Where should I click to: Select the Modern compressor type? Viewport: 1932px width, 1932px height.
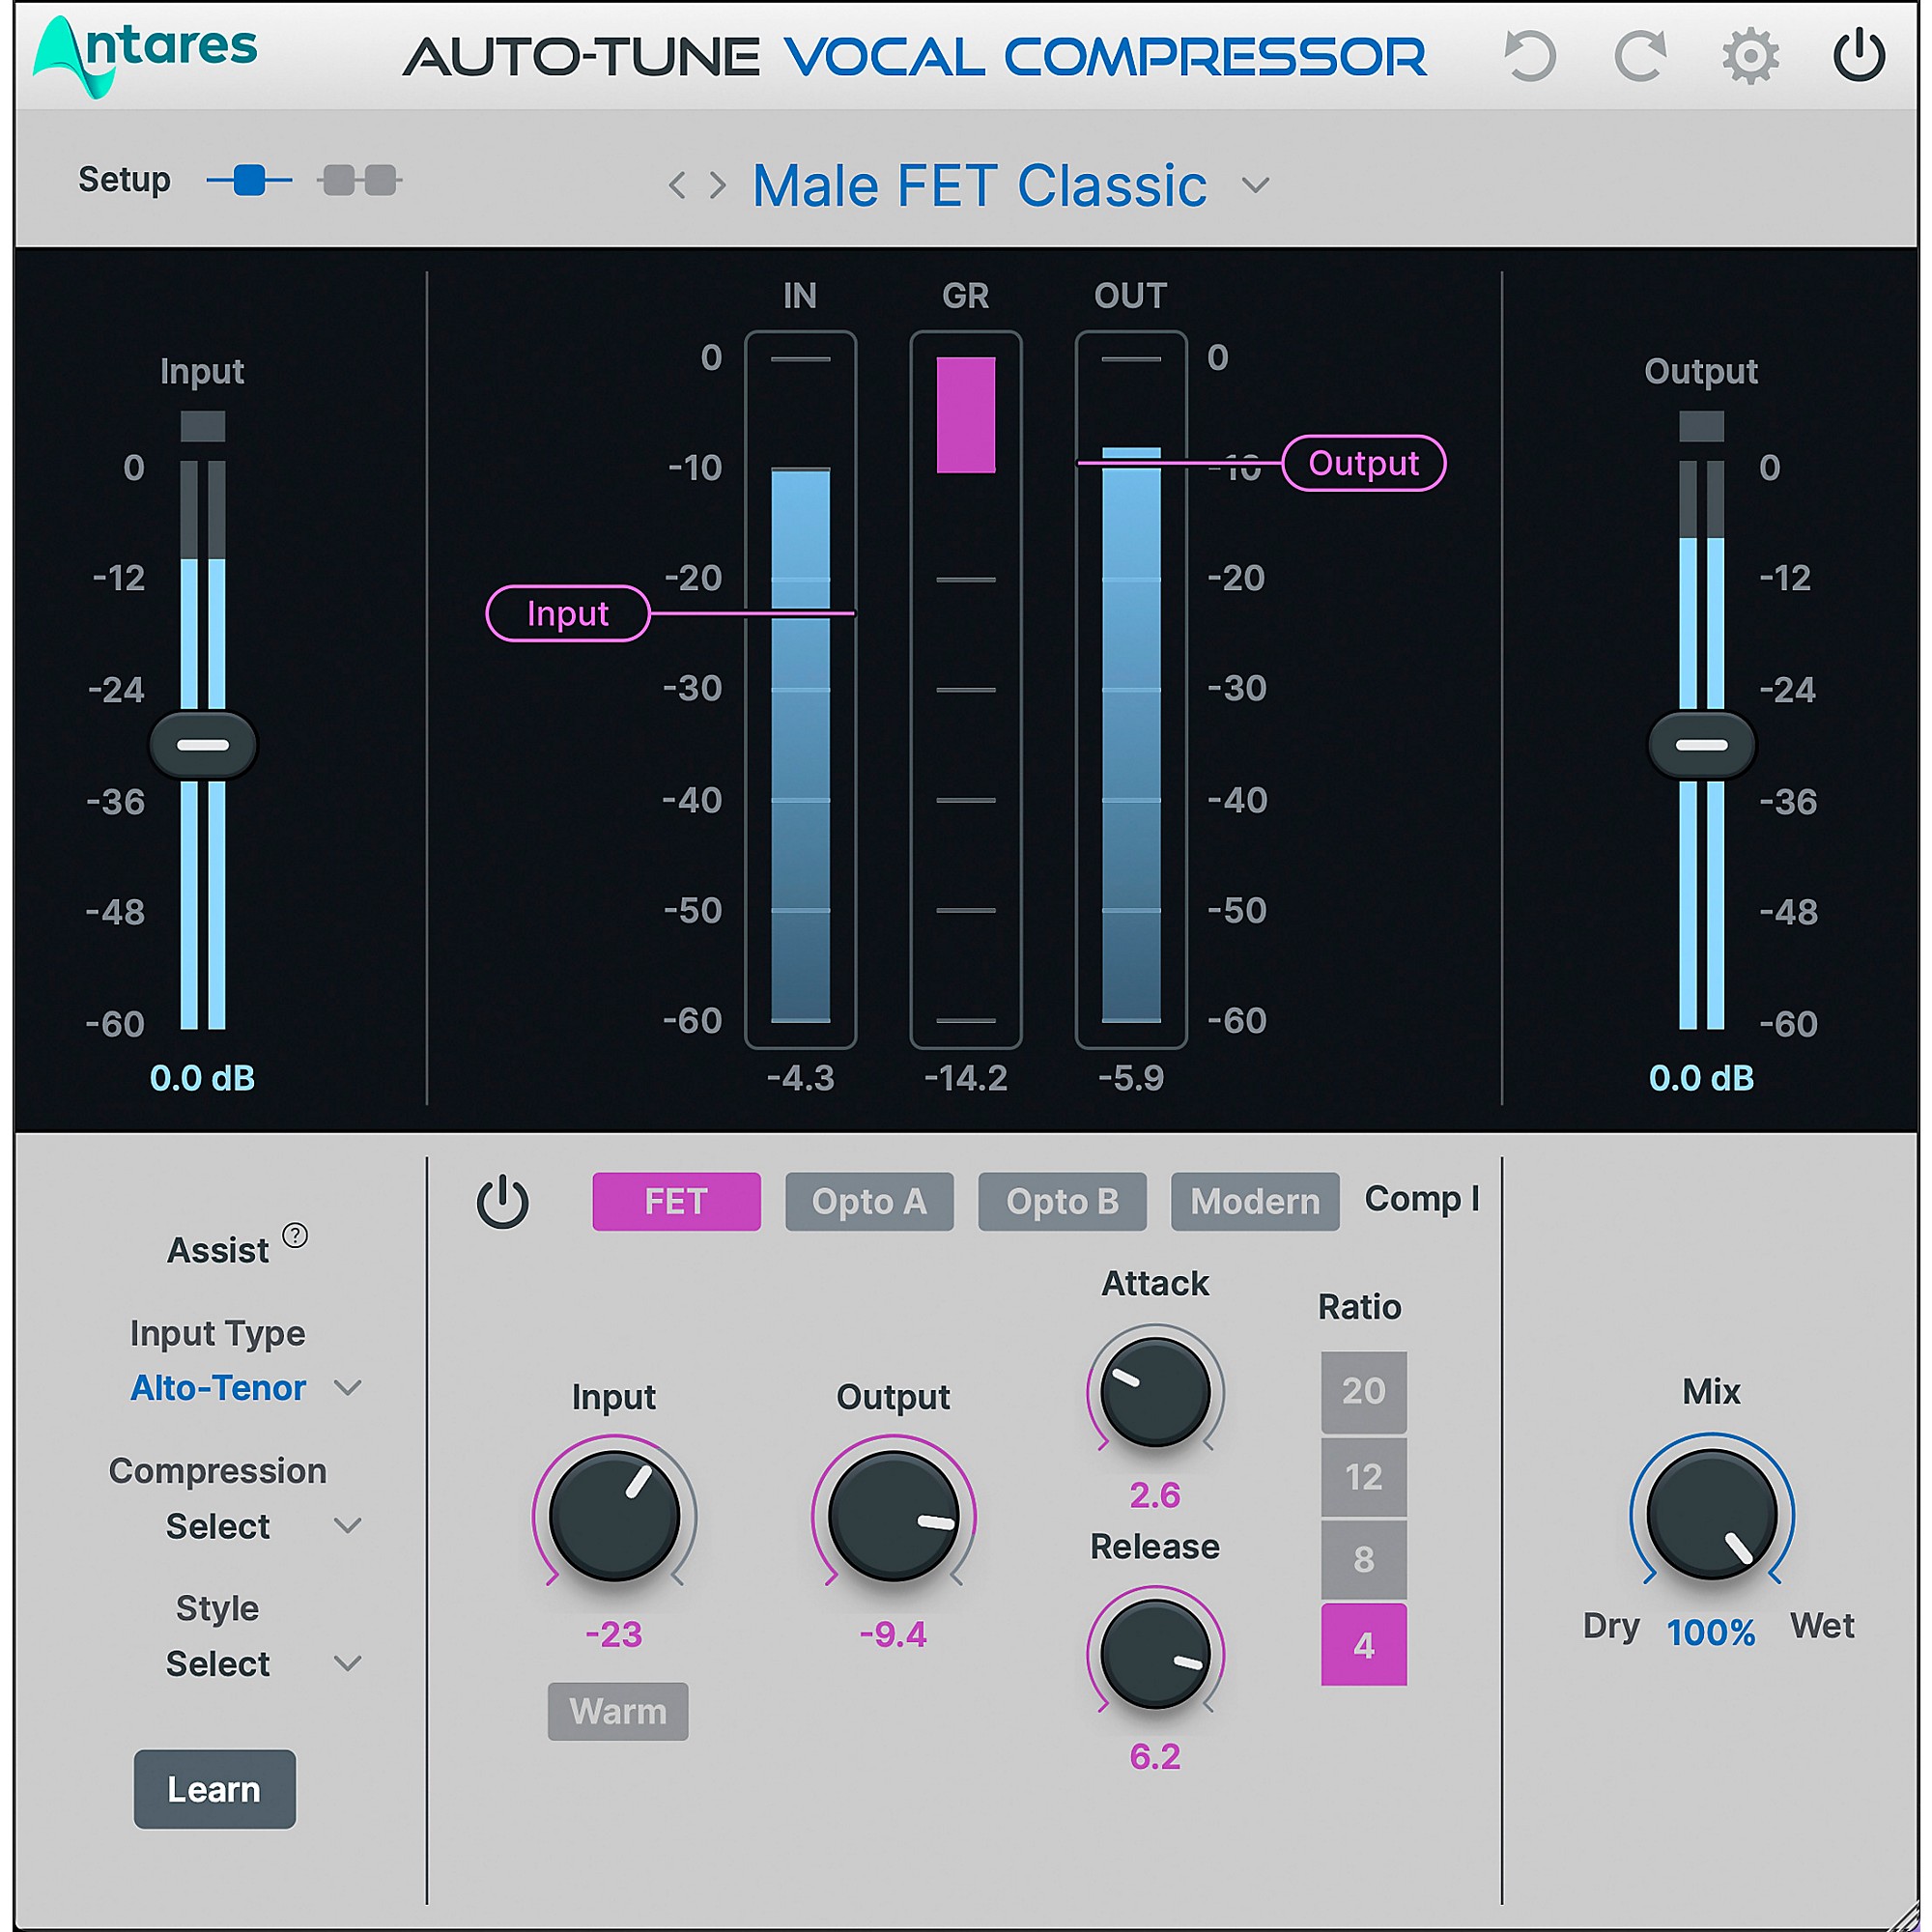pyautogui.click(x=1255, y=1202)
